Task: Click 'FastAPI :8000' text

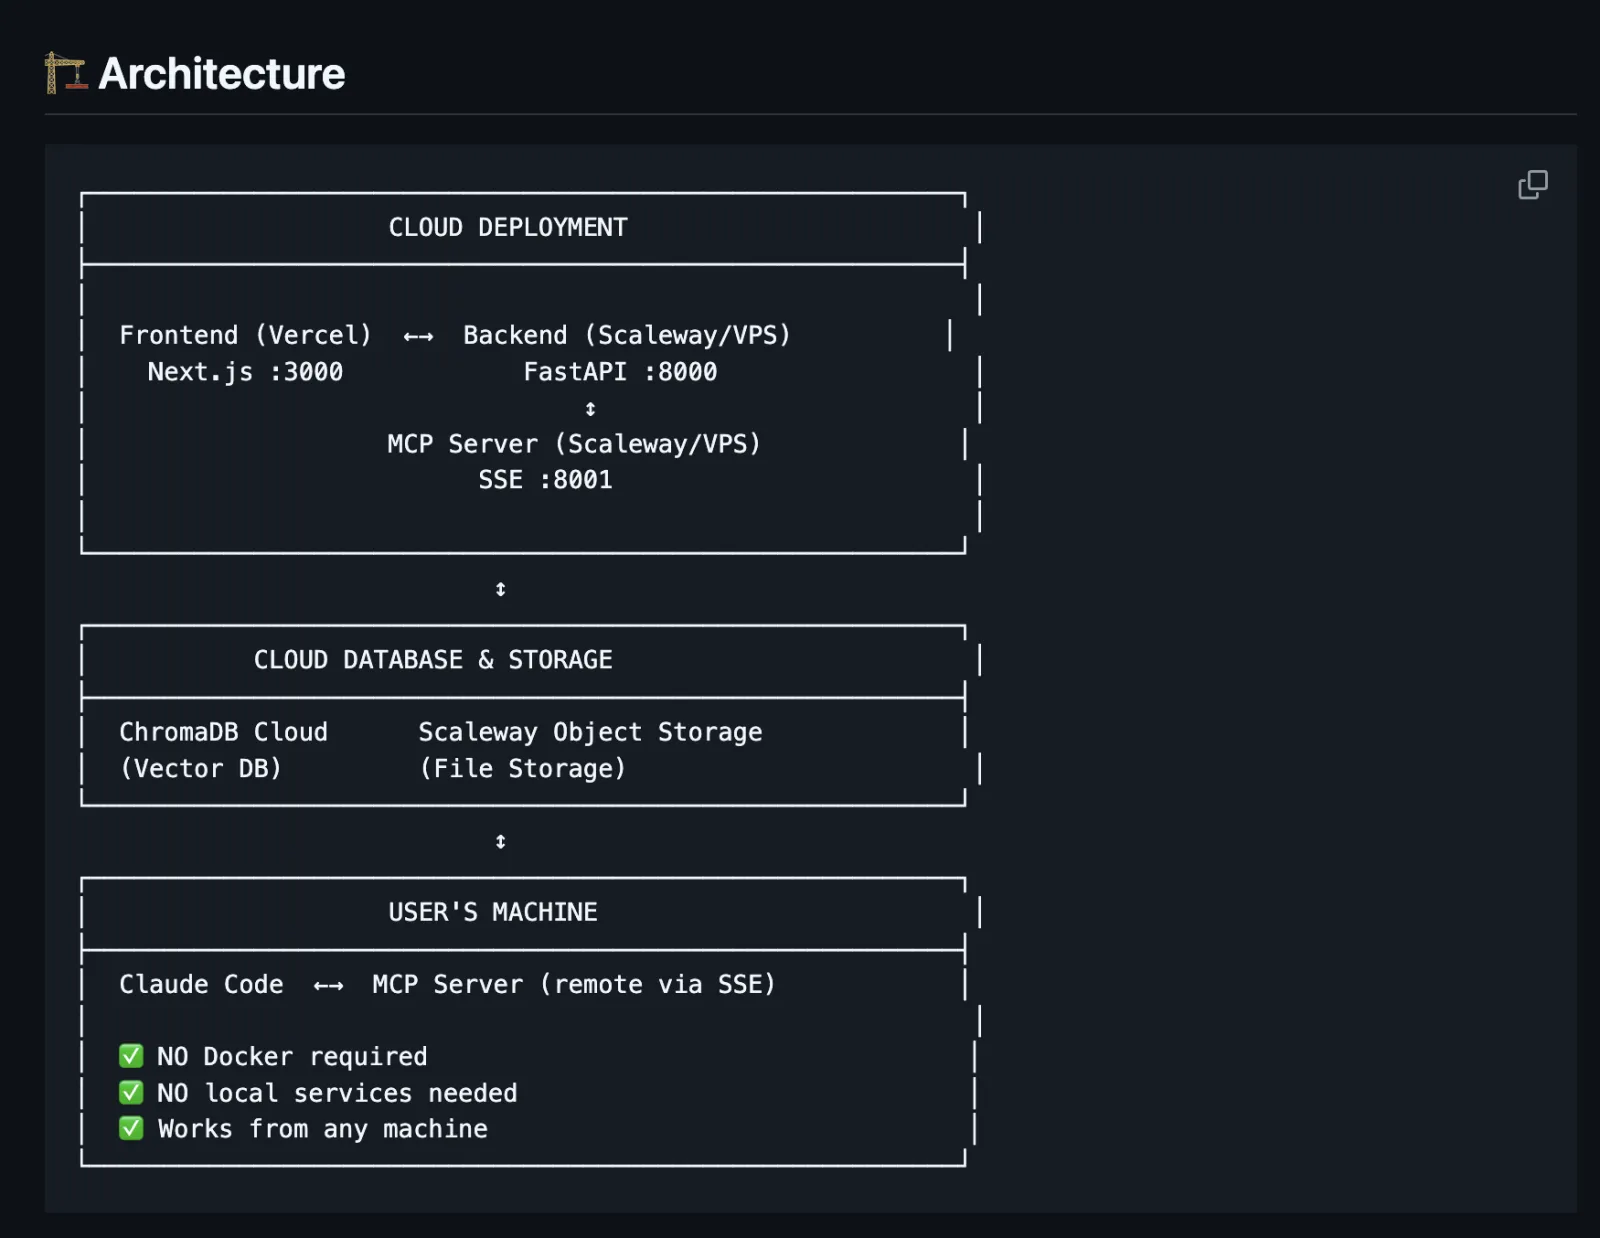Action: click(620, 372)
